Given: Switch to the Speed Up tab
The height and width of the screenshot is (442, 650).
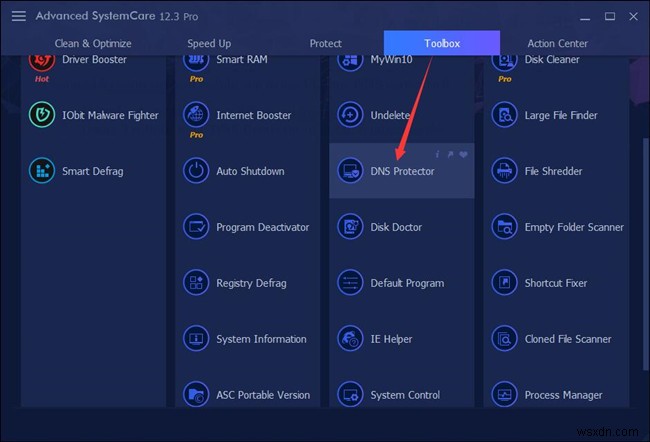Looking at the screenshot, I should 209,43.
